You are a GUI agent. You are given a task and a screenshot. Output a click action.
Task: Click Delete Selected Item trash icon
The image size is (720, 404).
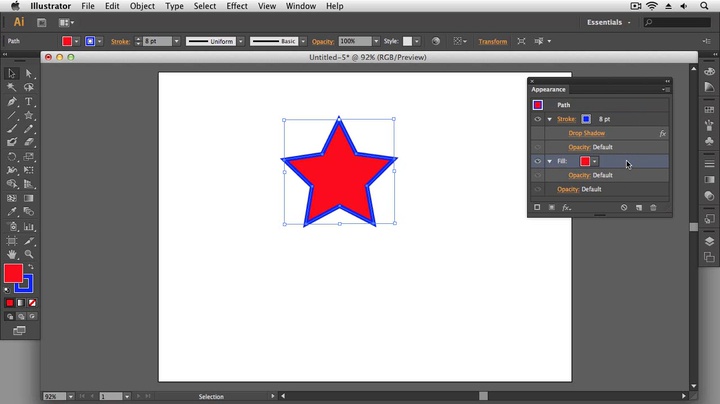point(654,207)
